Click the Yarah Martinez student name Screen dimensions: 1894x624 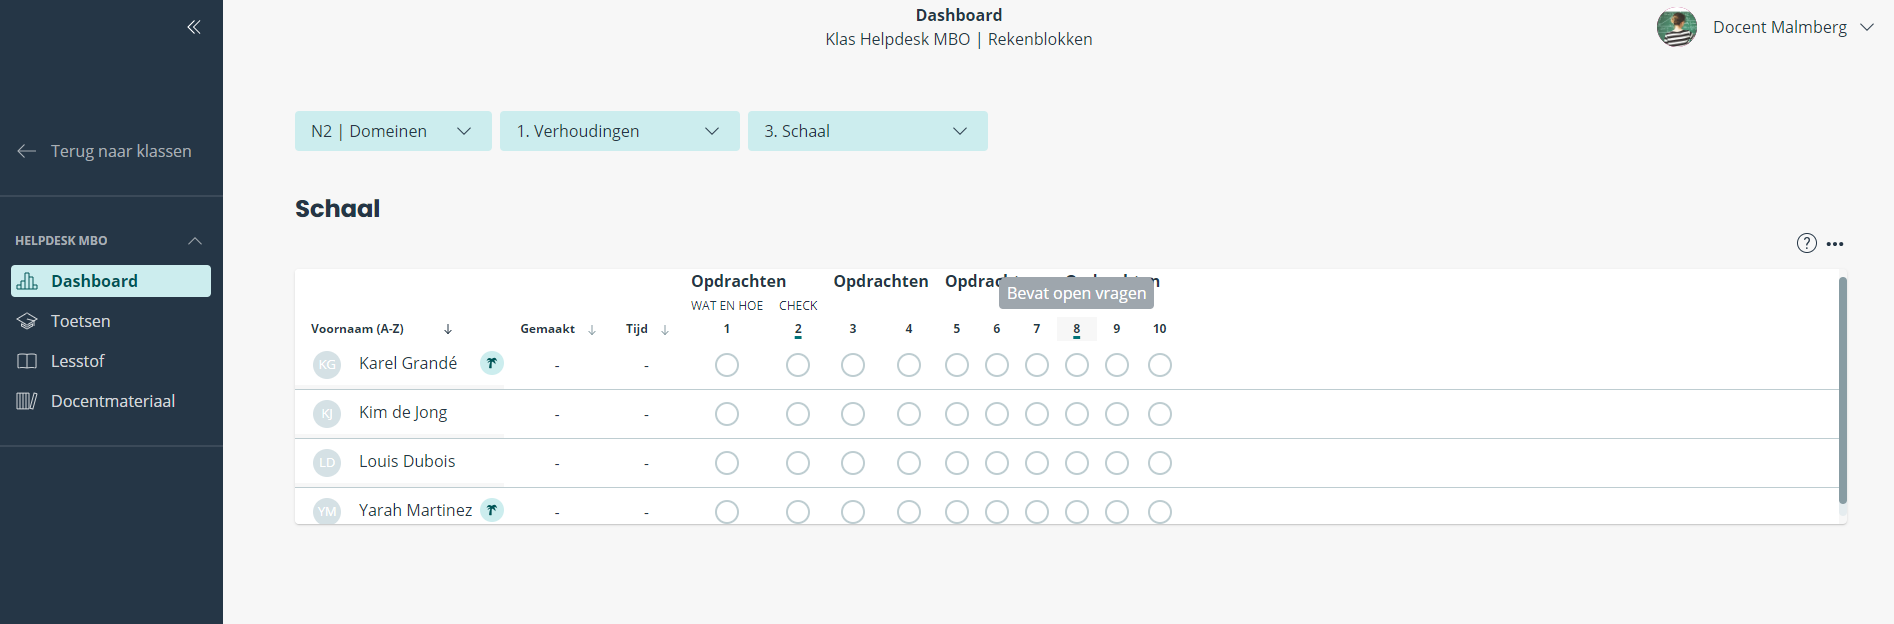(x=415, y=510)
